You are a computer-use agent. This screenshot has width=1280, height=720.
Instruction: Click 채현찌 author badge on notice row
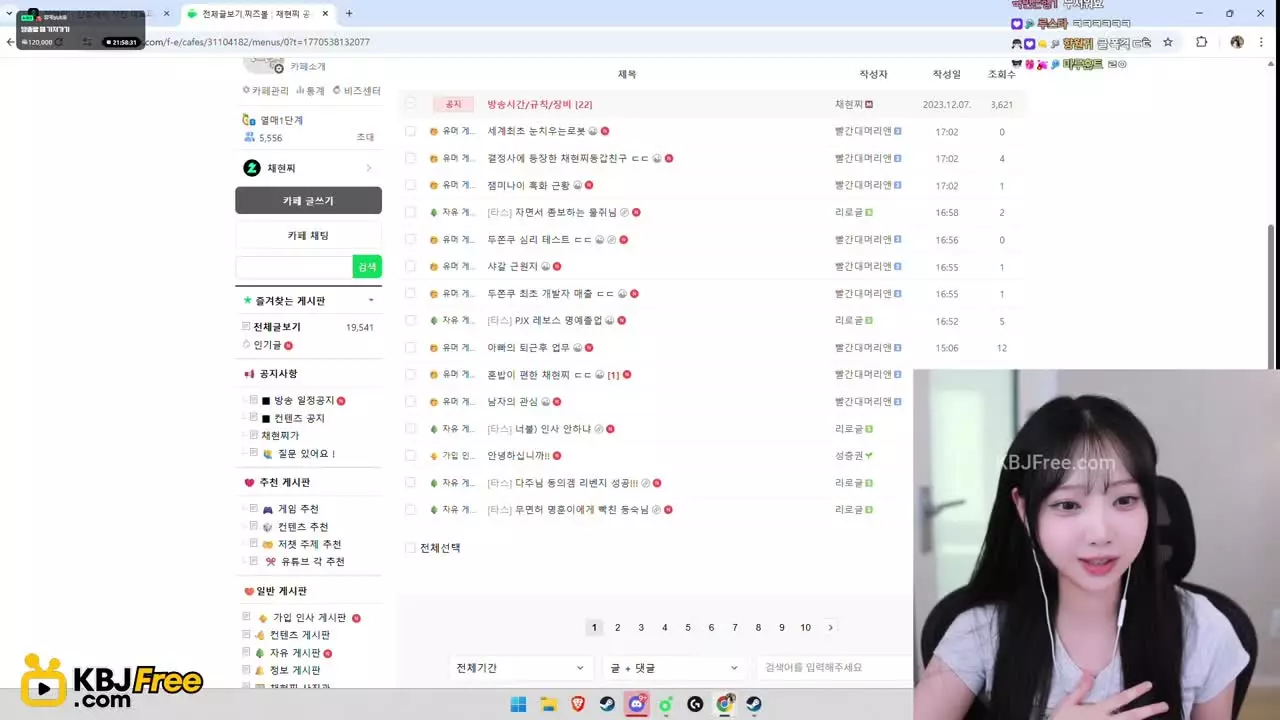pyautogui.click(x=869, y=104)
